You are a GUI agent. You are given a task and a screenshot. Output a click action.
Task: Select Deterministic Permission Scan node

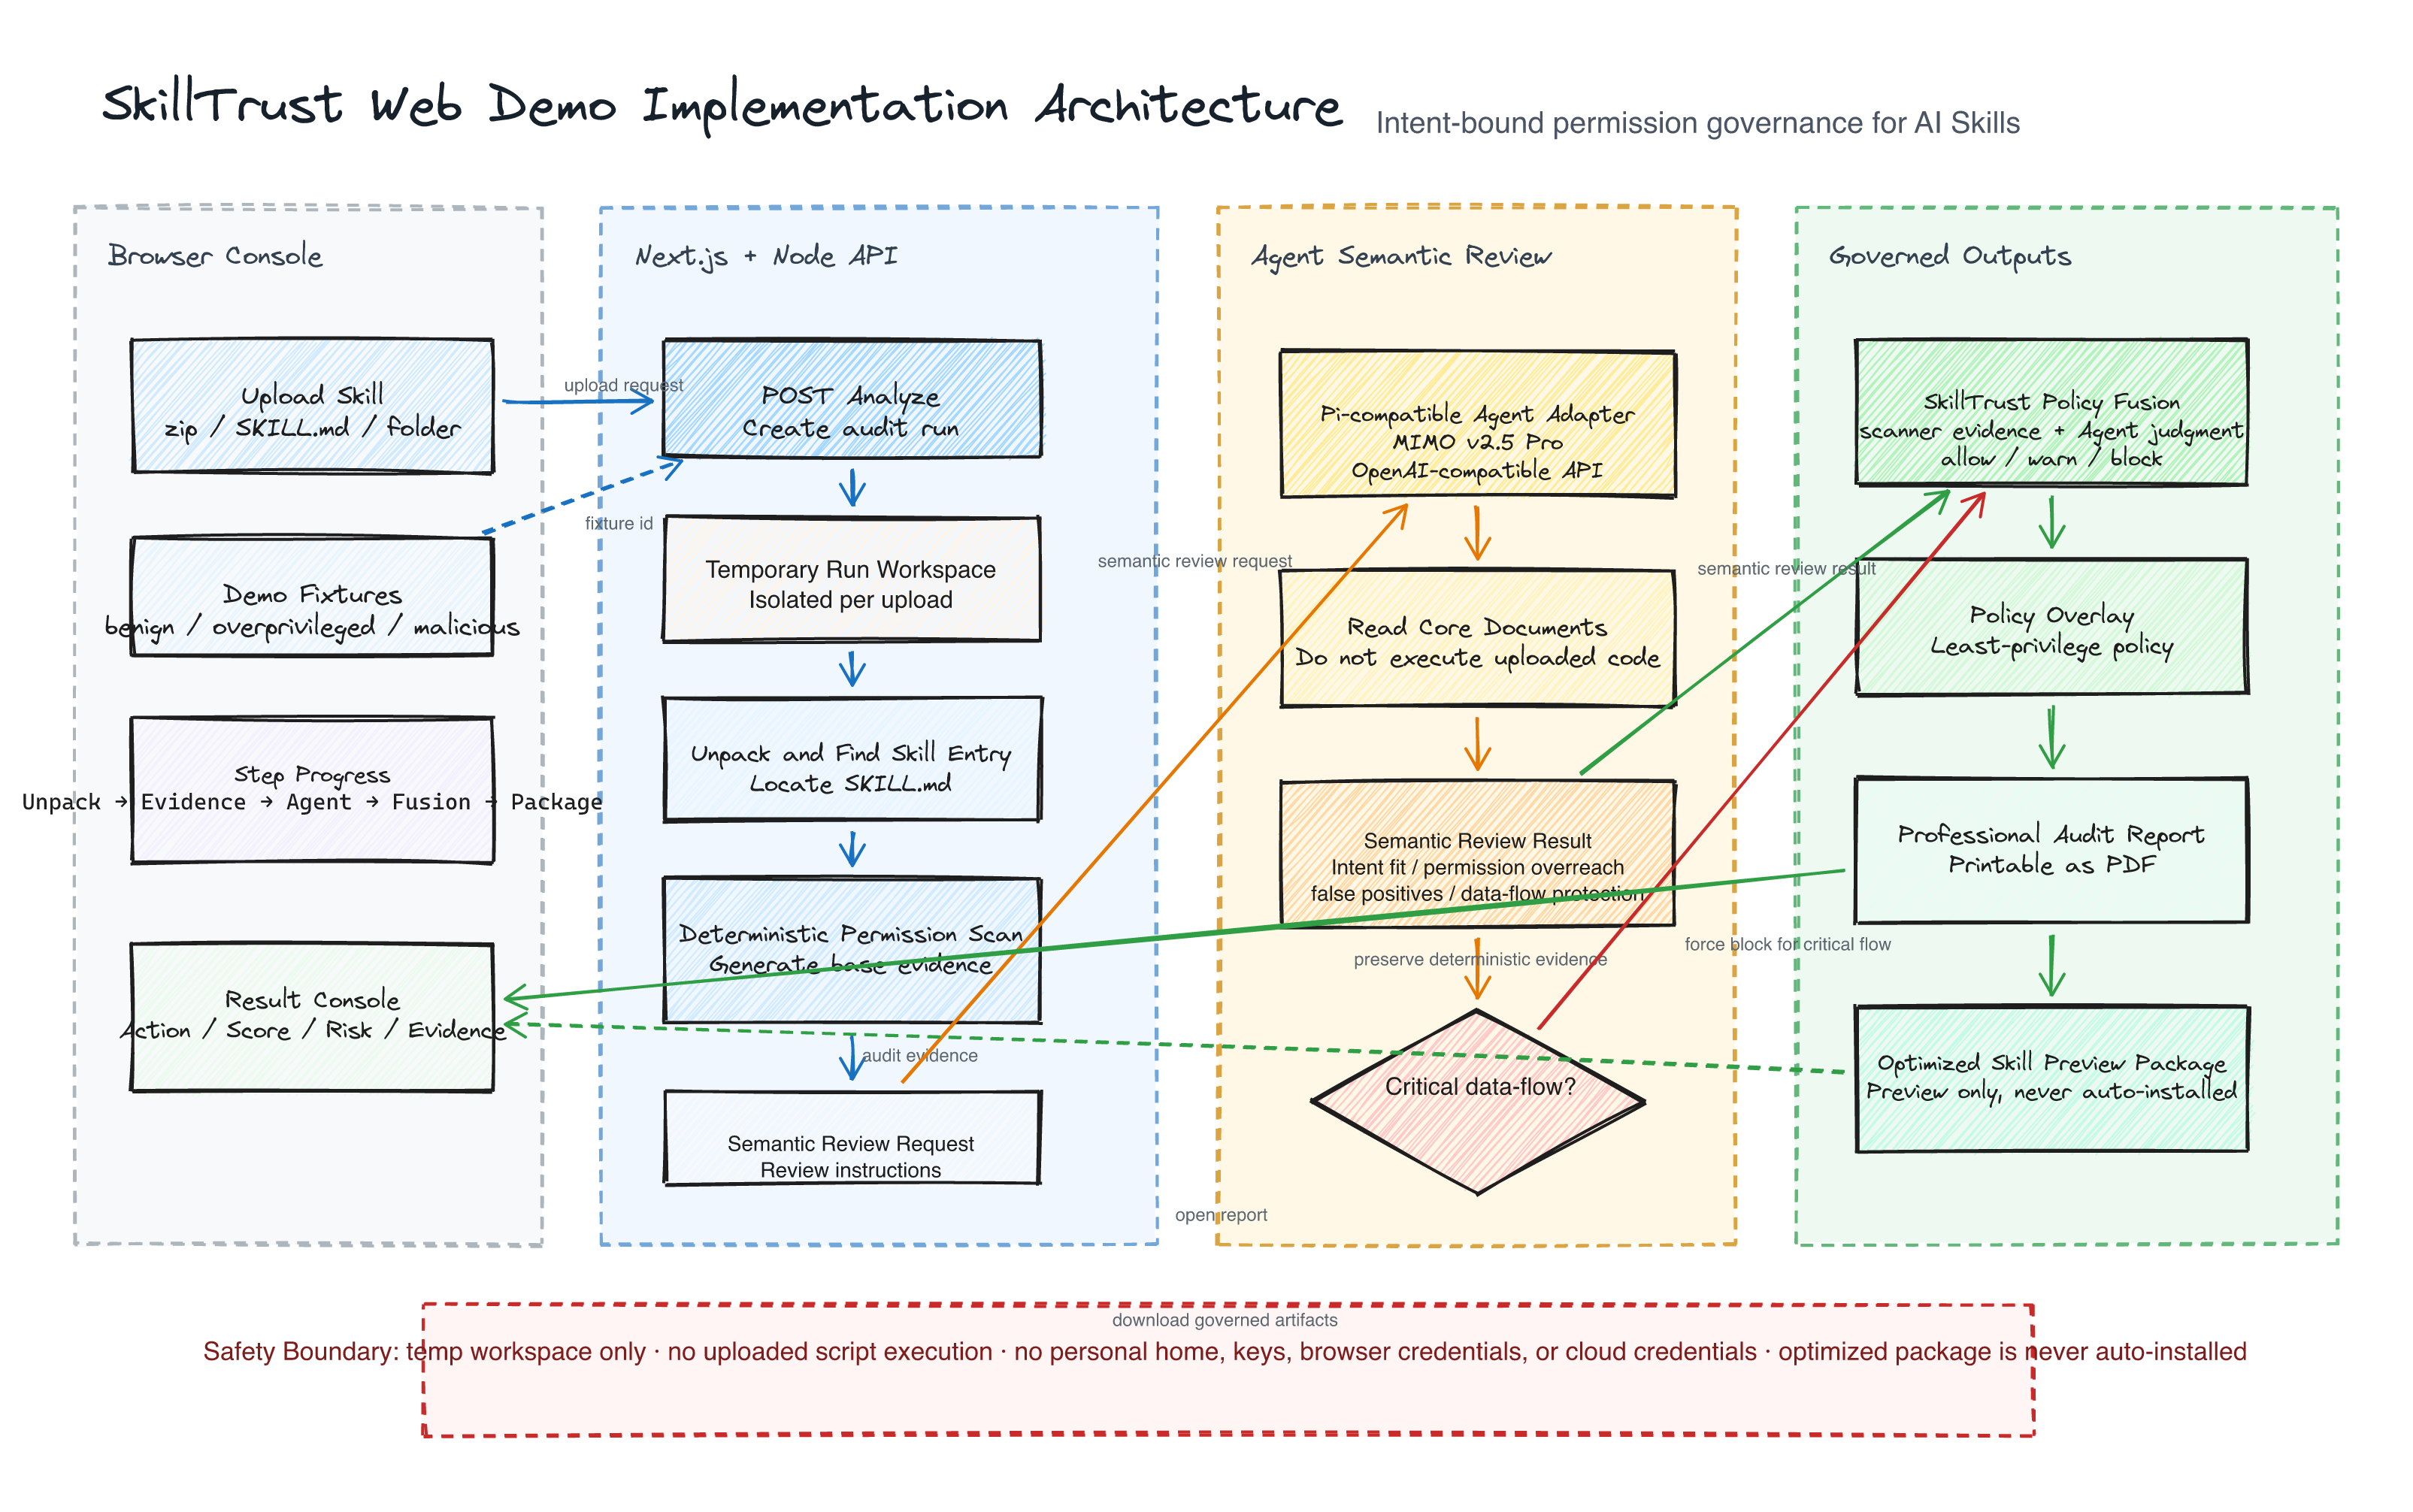point(852,950)
